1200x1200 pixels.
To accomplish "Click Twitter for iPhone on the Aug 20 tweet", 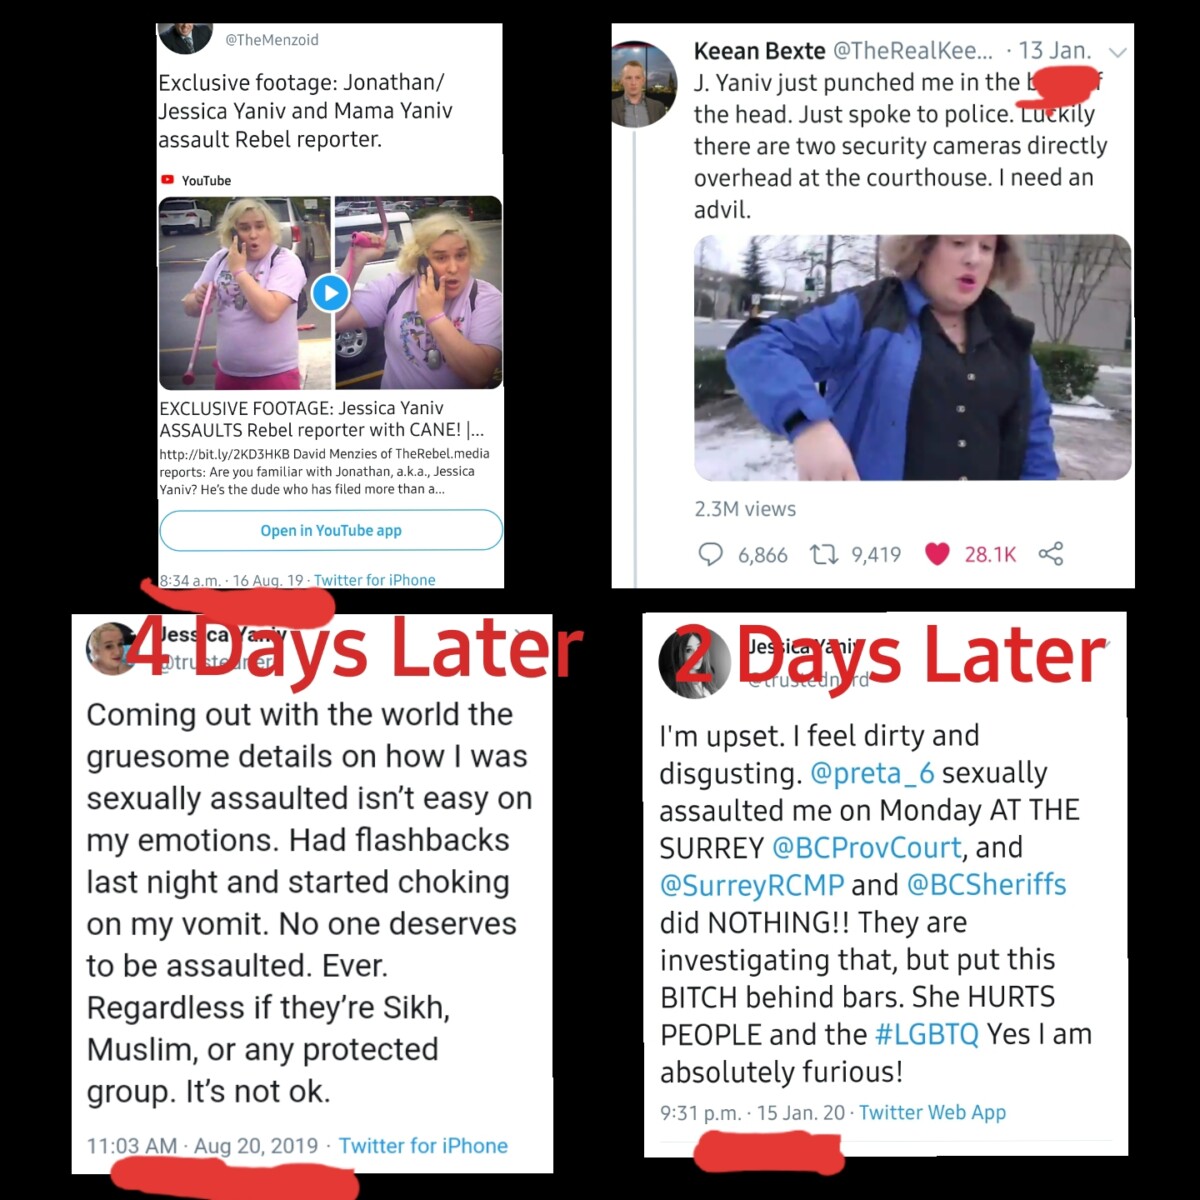I will [x=423, y=1146].
